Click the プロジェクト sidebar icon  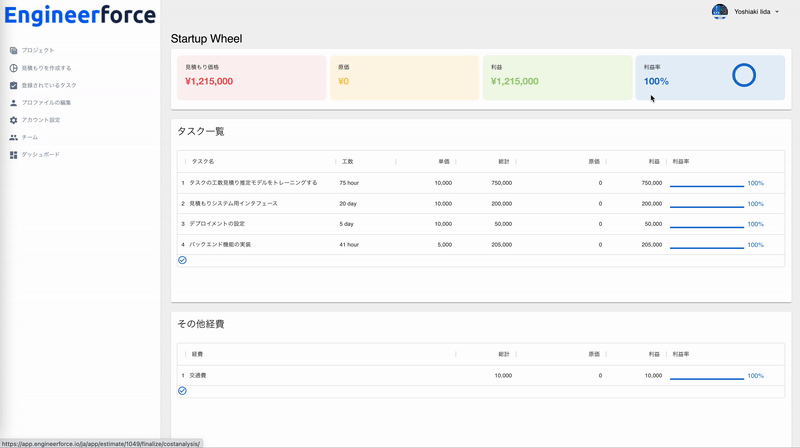pyautogui.click(x=14, y=50)
